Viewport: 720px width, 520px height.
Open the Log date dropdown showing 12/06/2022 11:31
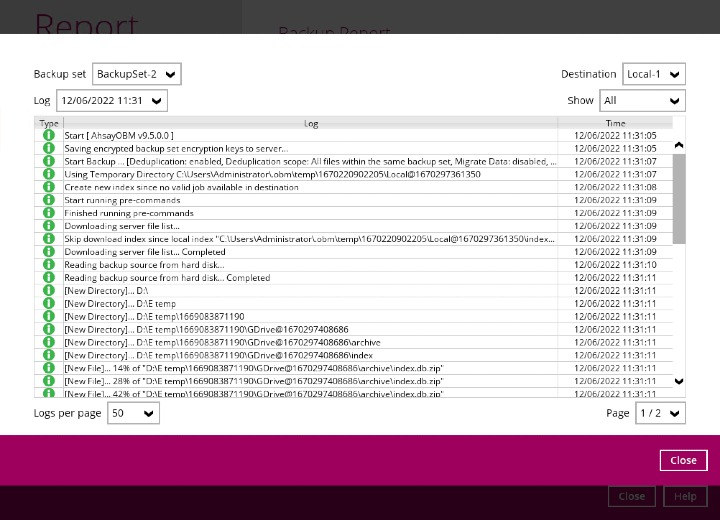point(112,101)
